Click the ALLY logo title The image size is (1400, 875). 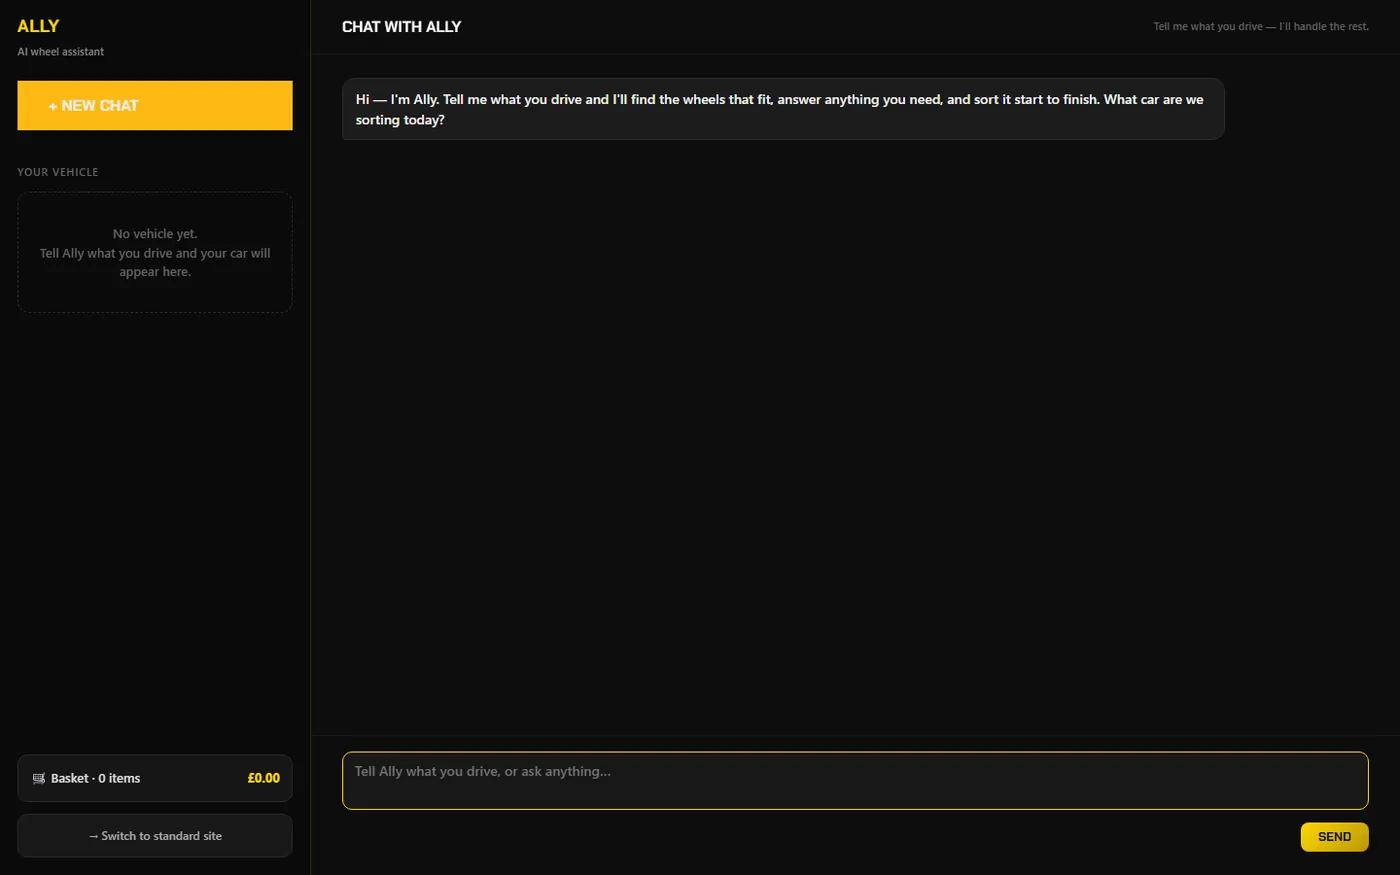coord(38,26)
